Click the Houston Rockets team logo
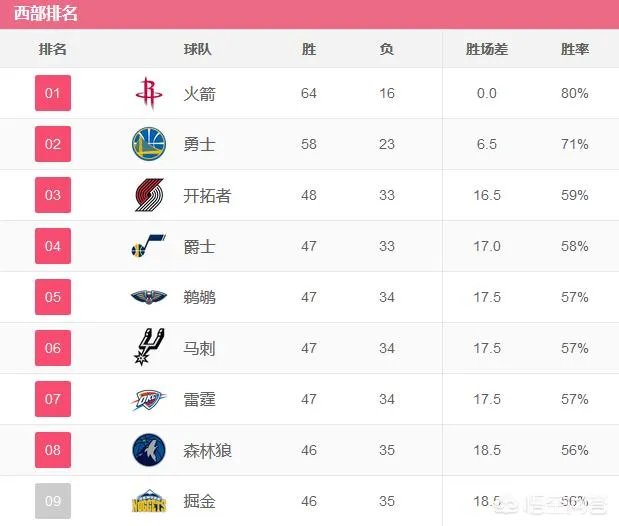The height and width of the screenshot is (526, 619). (x=148, y=94)
